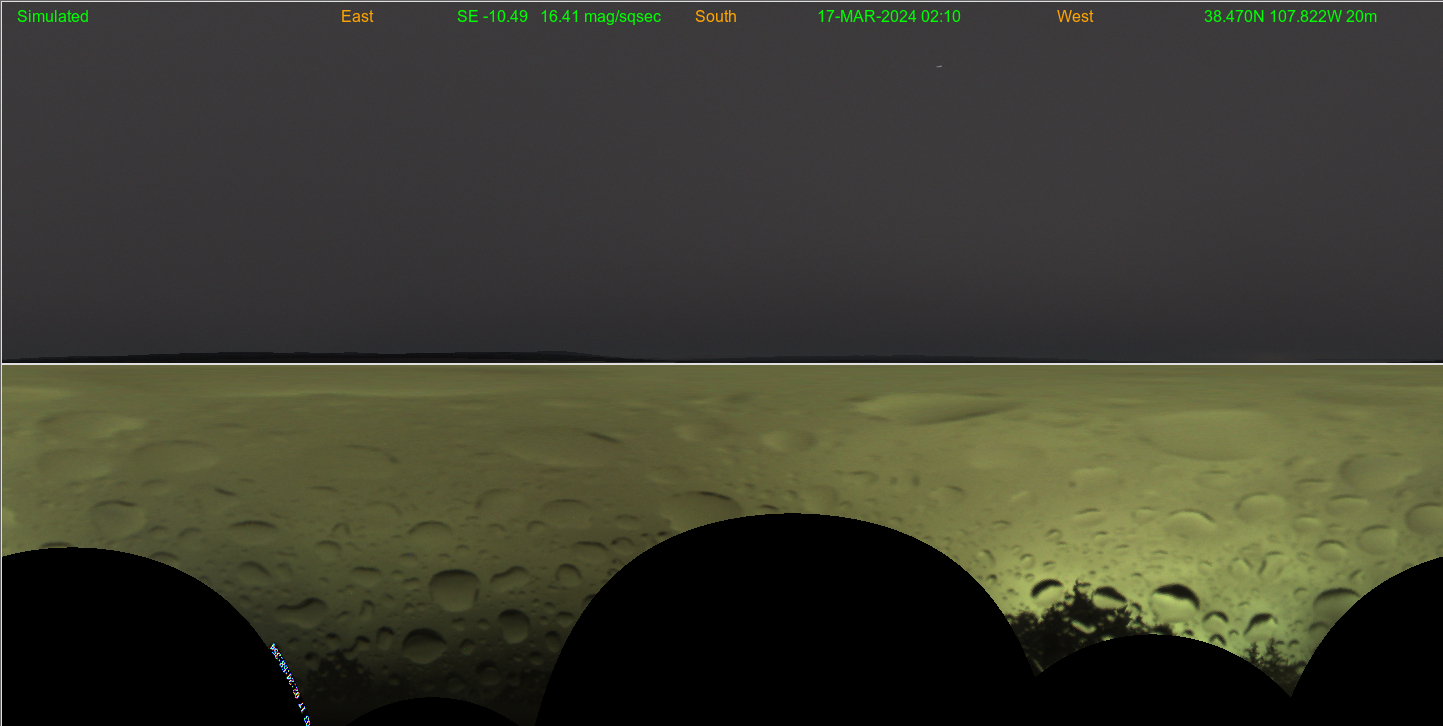Click the 38.470N 107.822W location coordinates
Viewport: 1443px width, 726px height.
pyautogui.click(x=1290, y=17)
